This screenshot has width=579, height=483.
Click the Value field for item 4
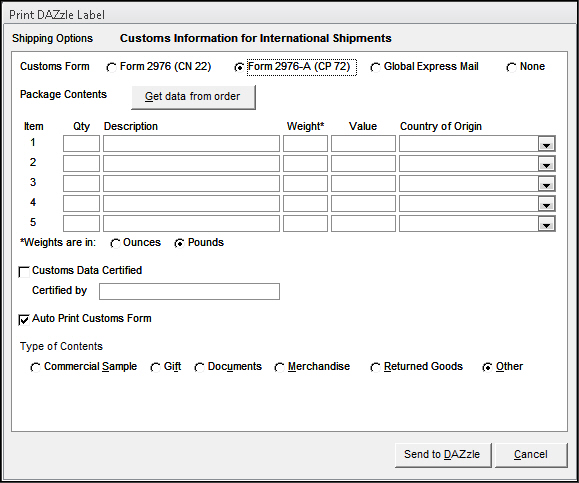363,203
